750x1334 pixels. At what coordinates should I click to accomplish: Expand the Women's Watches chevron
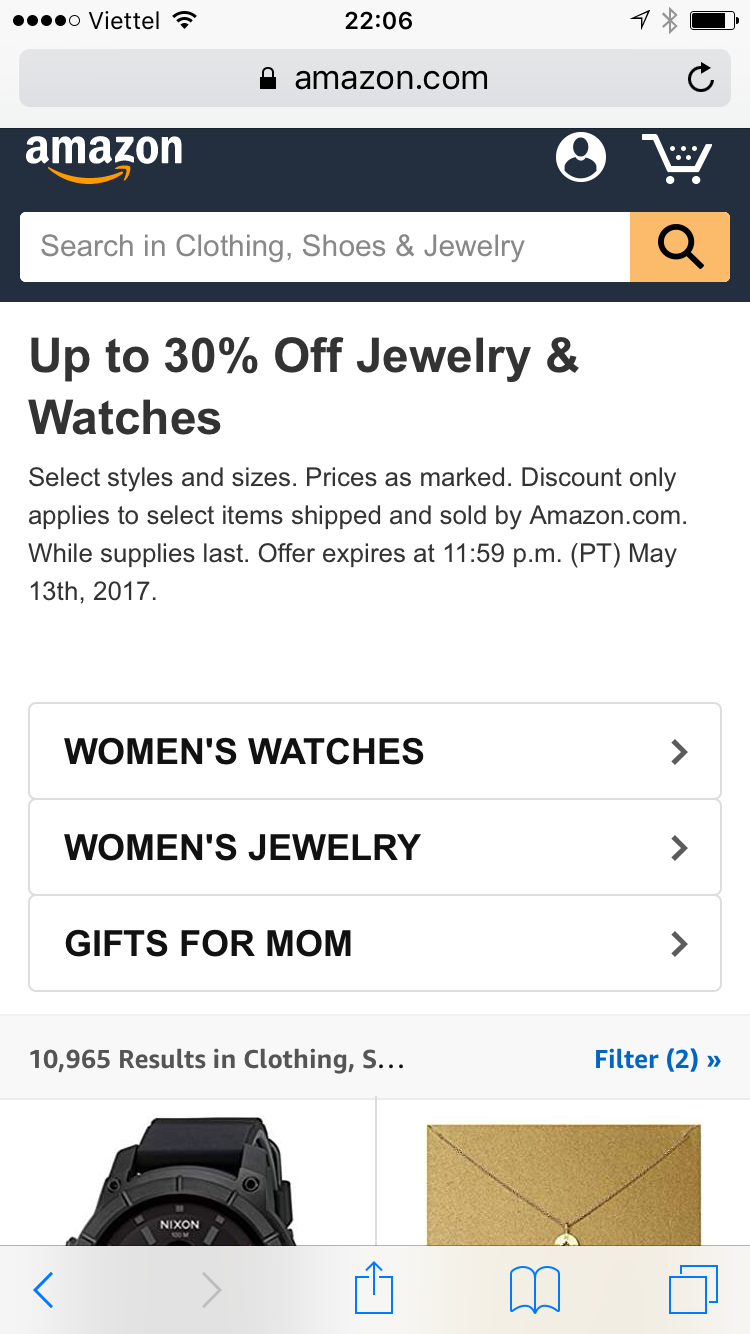pyautogui.click(x=680, y=752)
